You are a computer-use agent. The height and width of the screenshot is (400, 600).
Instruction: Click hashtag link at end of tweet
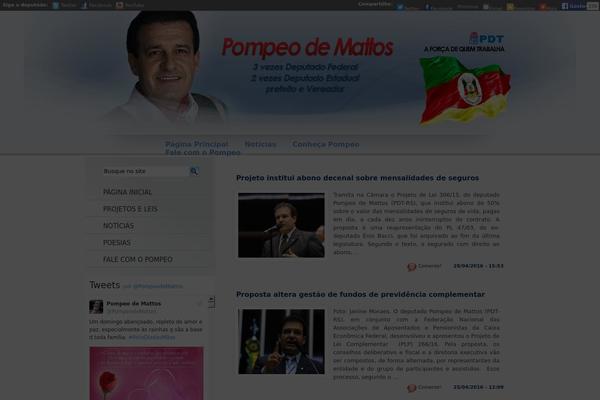(x=152, y=338)
